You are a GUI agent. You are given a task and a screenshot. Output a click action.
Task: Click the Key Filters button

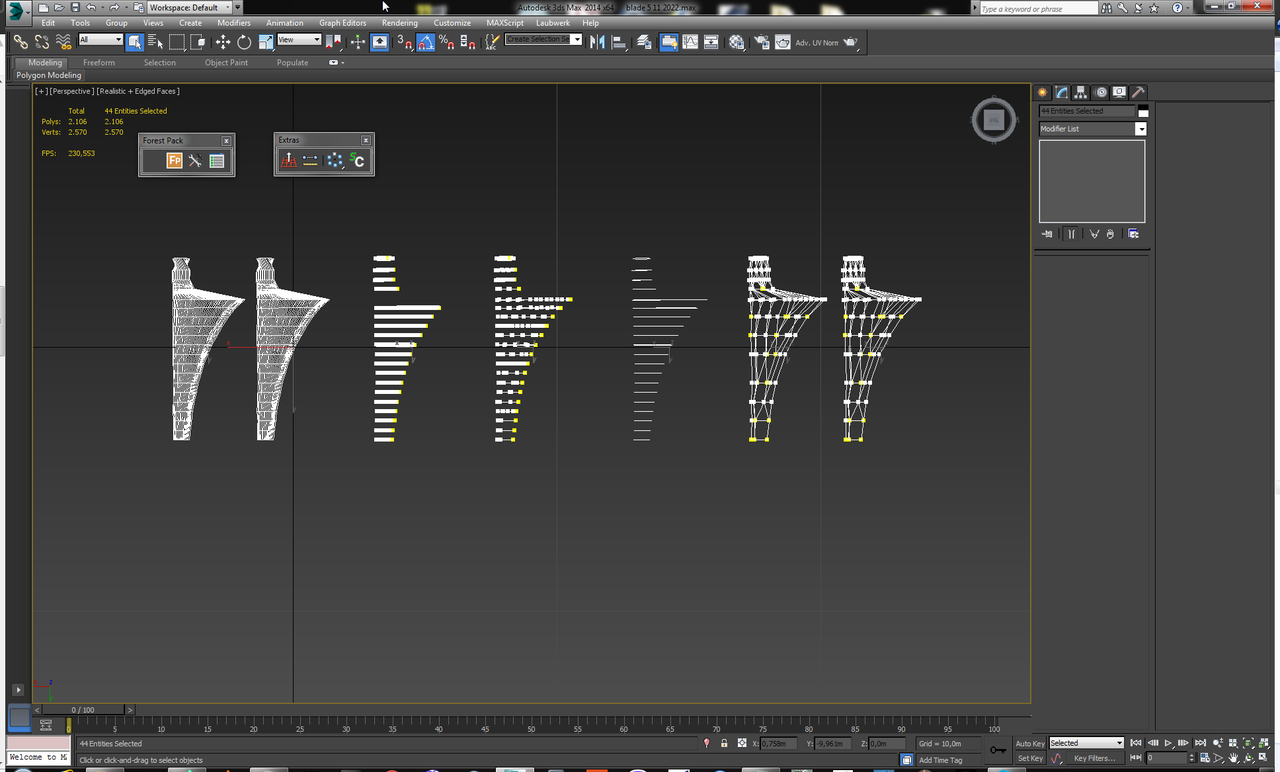coord(1094,758)
